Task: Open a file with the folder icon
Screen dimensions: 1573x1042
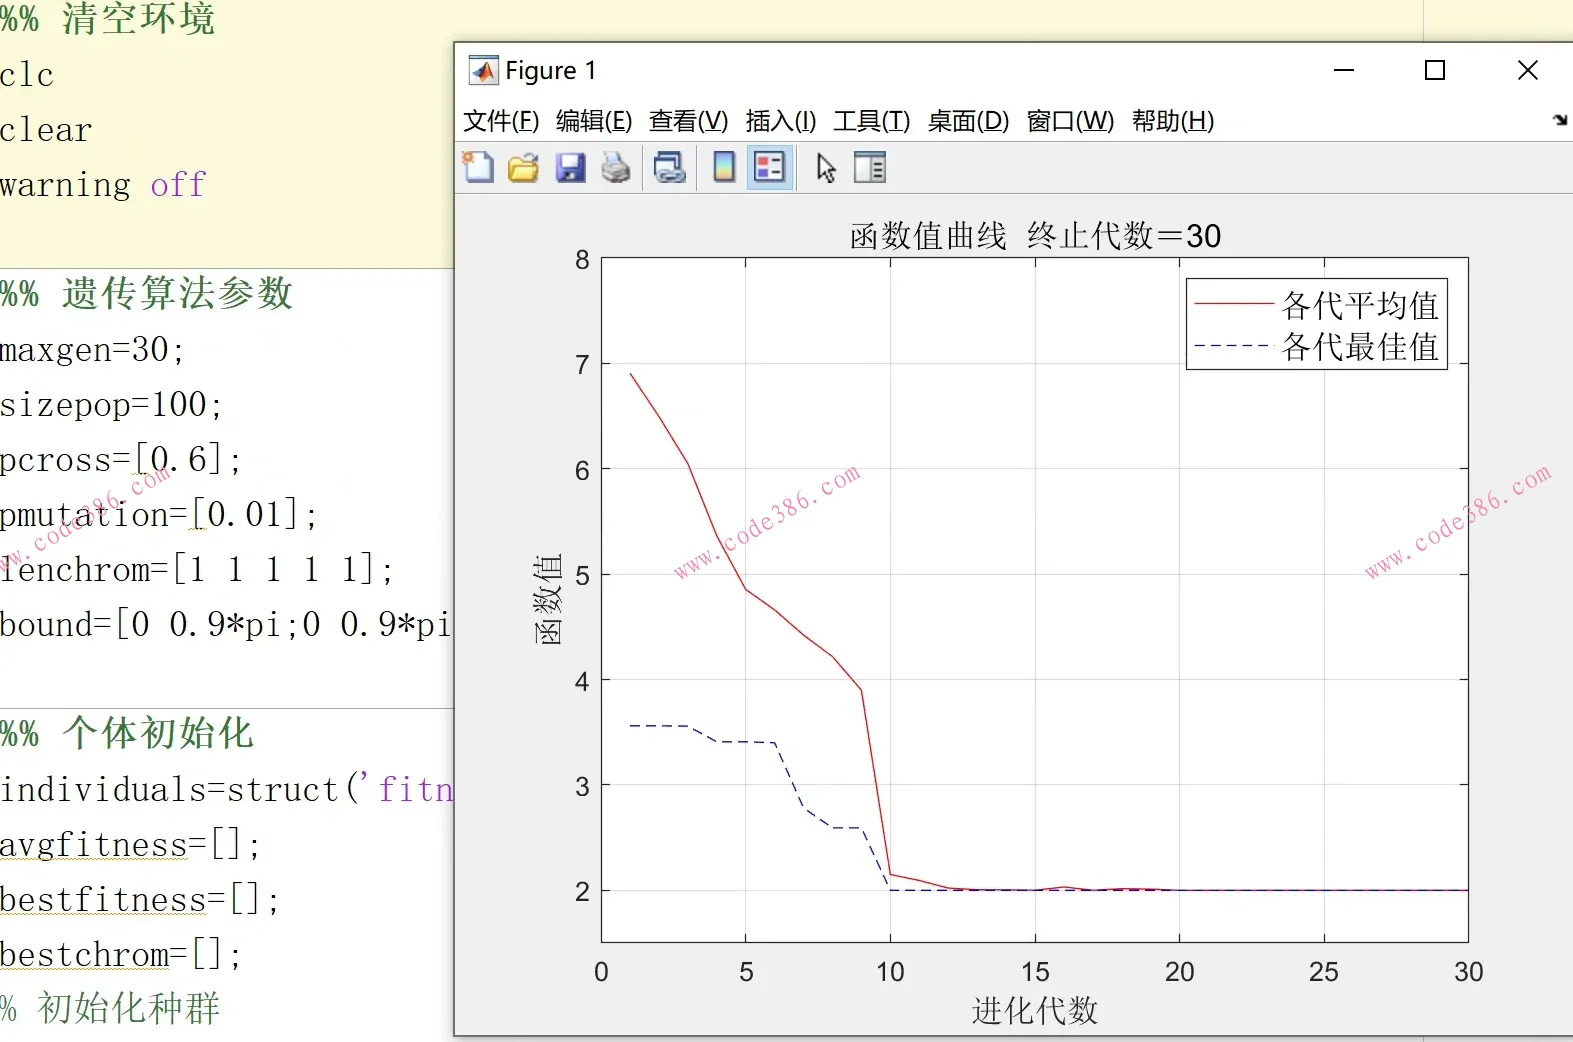Action: [x=523, y=168]
